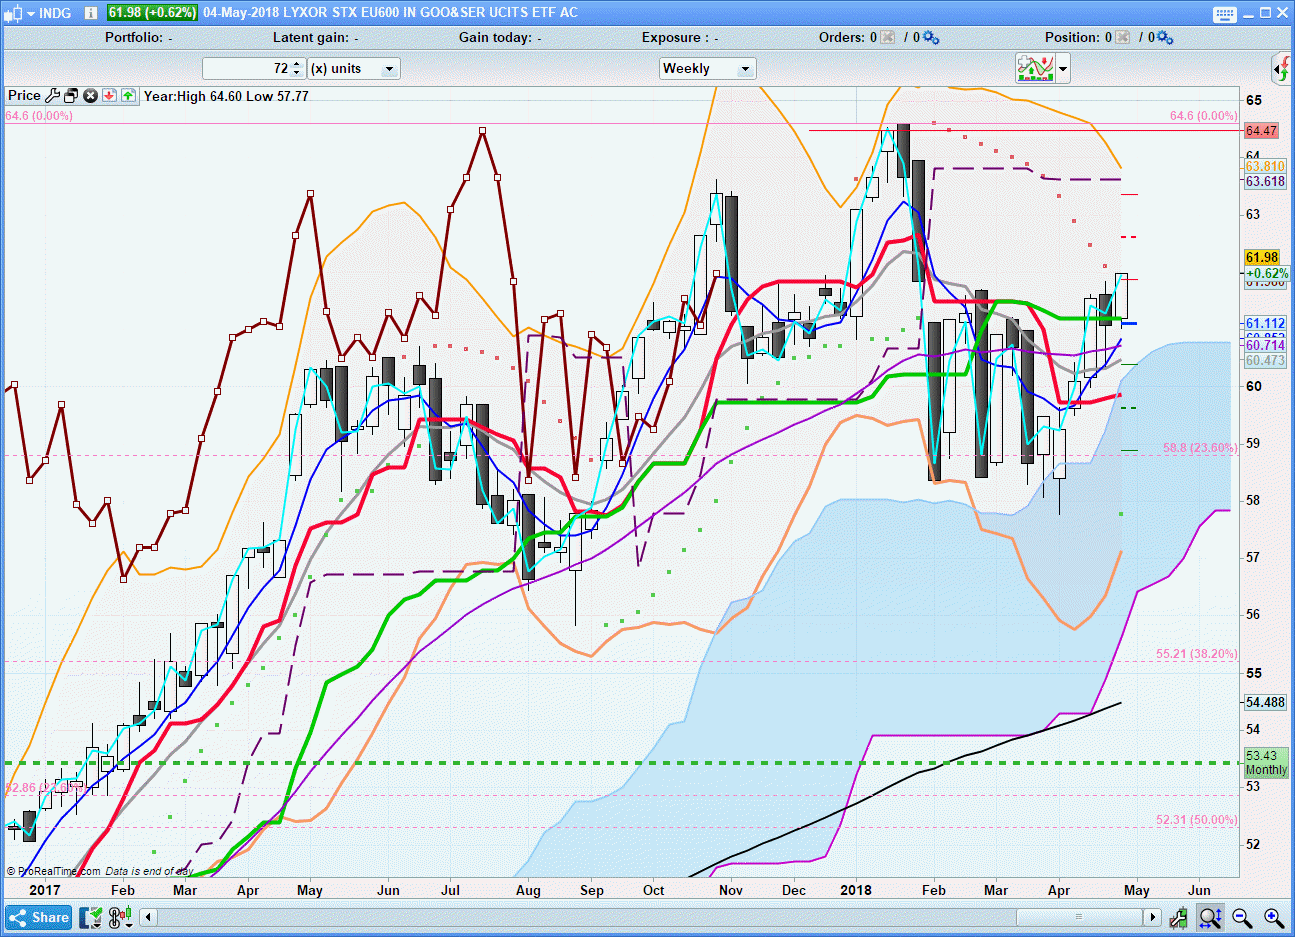This screenshot has height=937, width=1295.
Task: Maximize the chart window
Action: click(1267, 13)
